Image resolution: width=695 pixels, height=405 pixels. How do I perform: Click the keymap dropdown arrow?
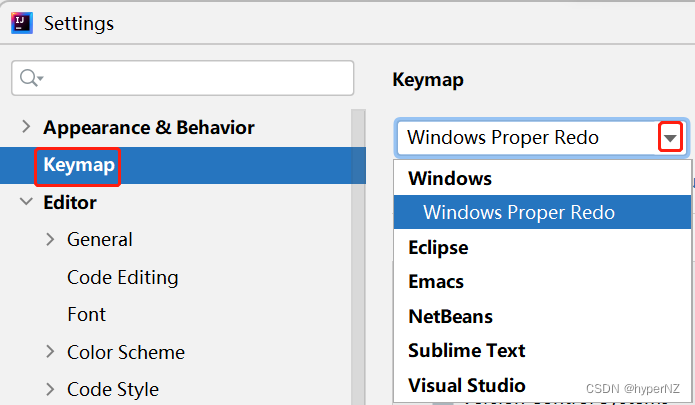[670, 137]
